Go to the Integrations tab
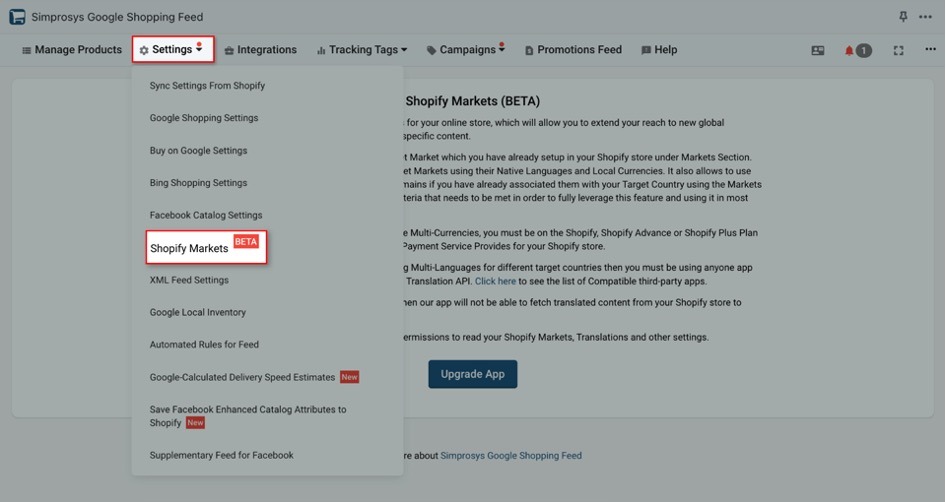The image size is (946, 502). point(261,50)
